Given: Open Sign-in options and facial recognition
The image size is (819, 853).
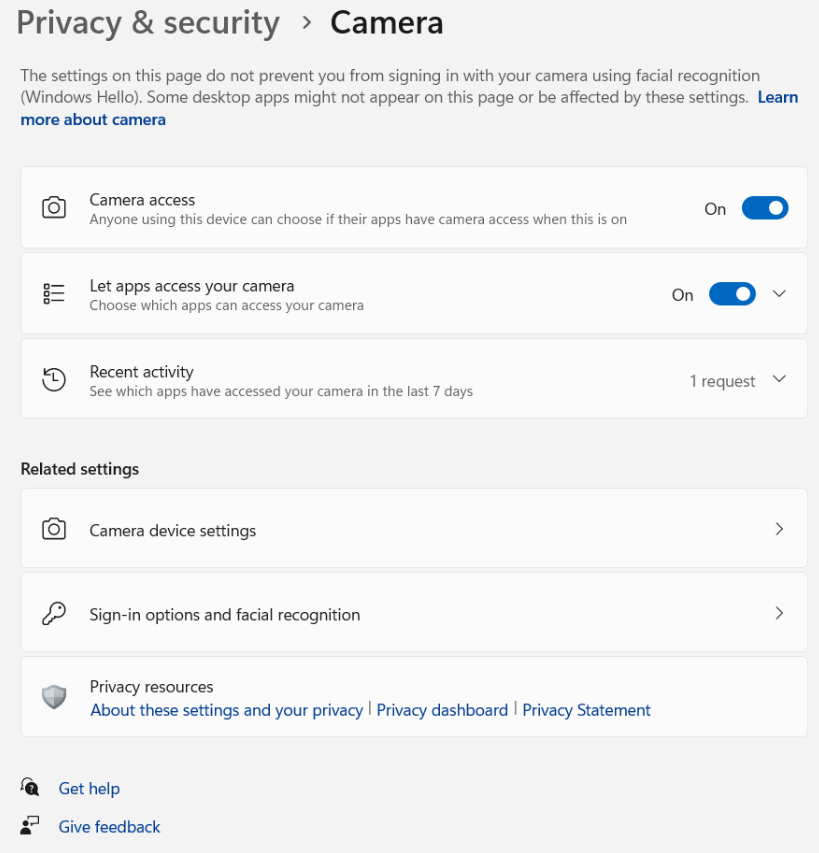Looking at the screenshot, I should pos(414,613).
